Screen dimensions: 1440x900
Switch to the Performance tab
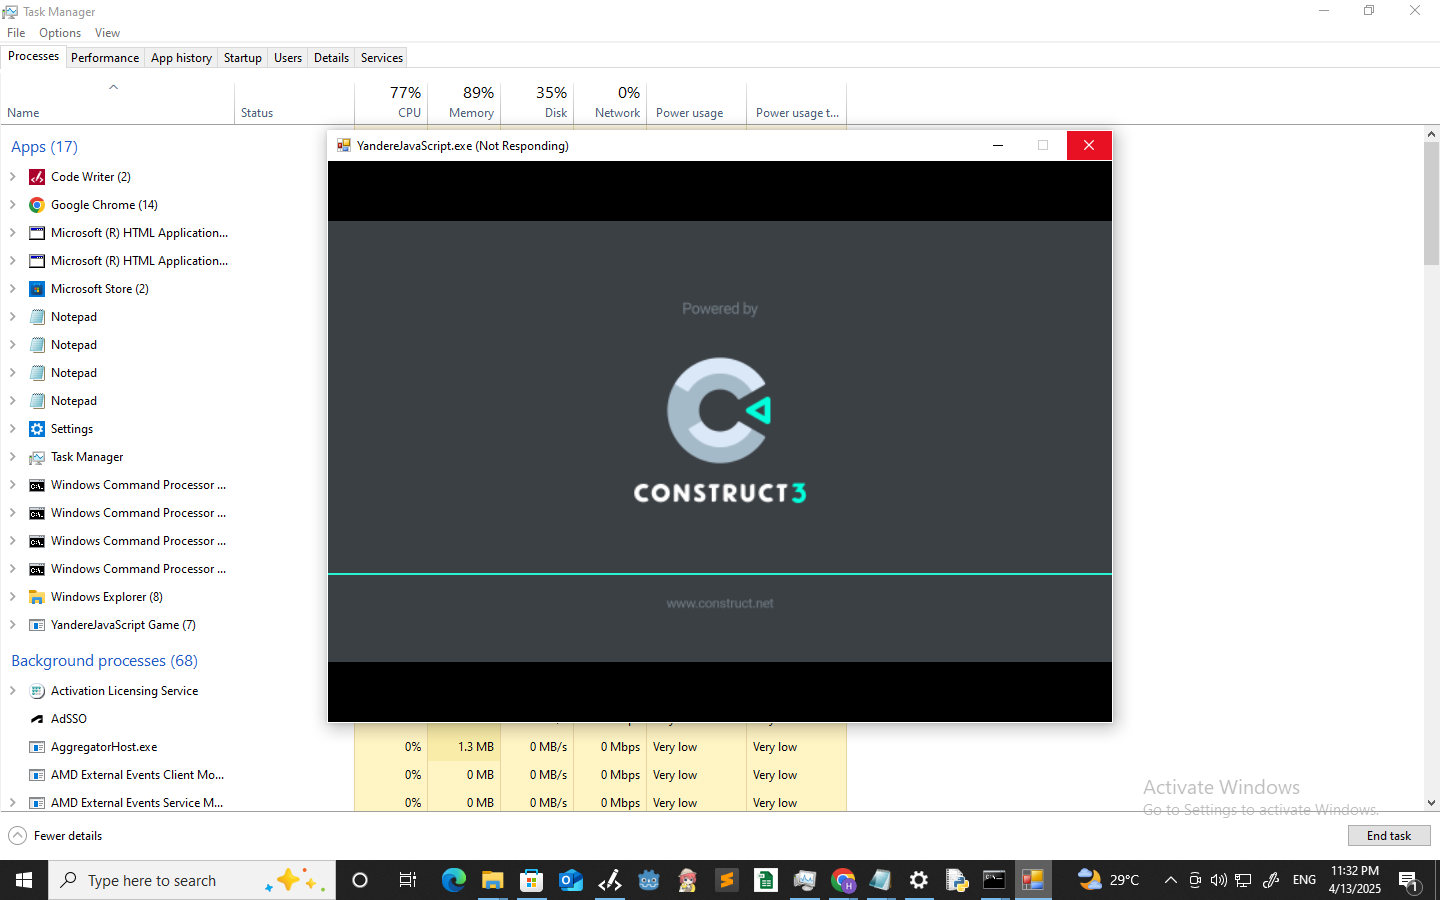tap(105, 58)
